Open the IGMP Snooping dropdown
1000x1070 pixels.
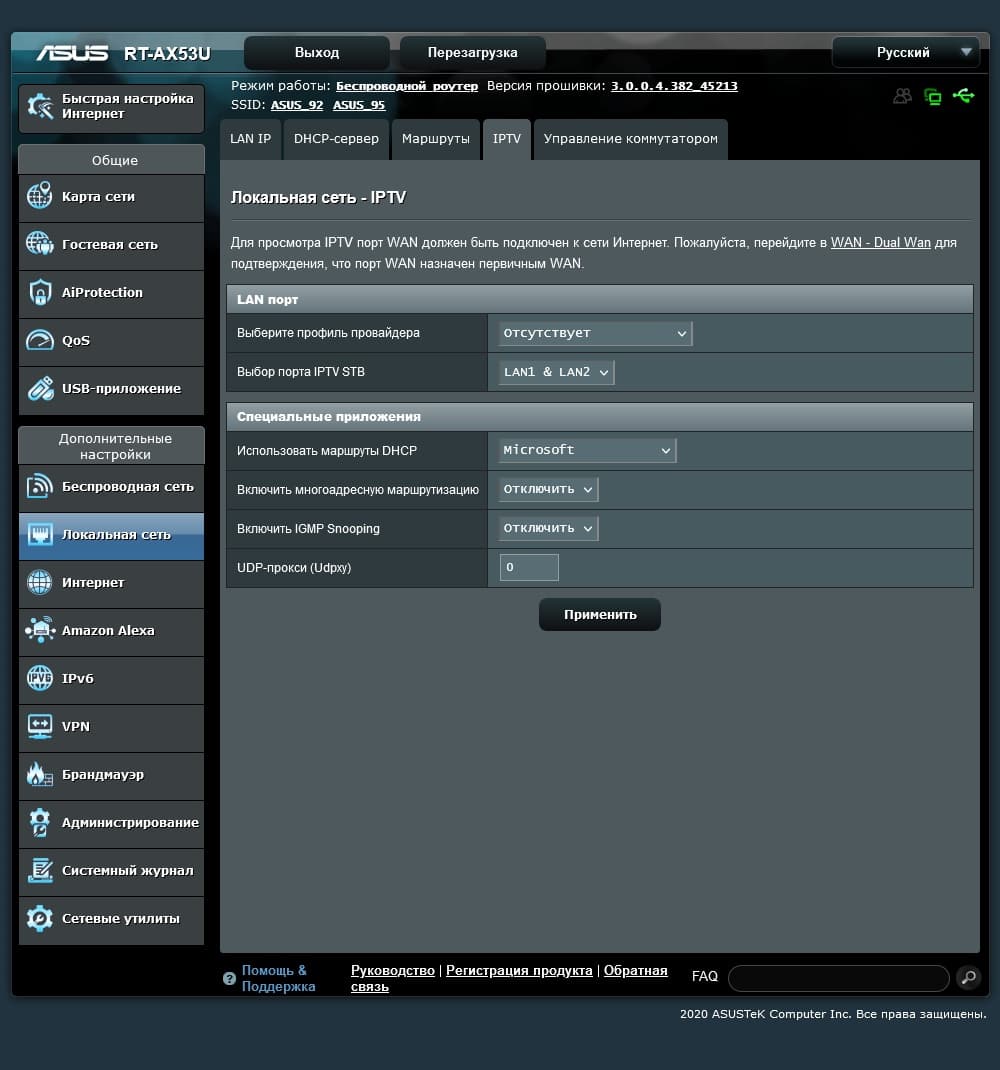click(548, 528)
